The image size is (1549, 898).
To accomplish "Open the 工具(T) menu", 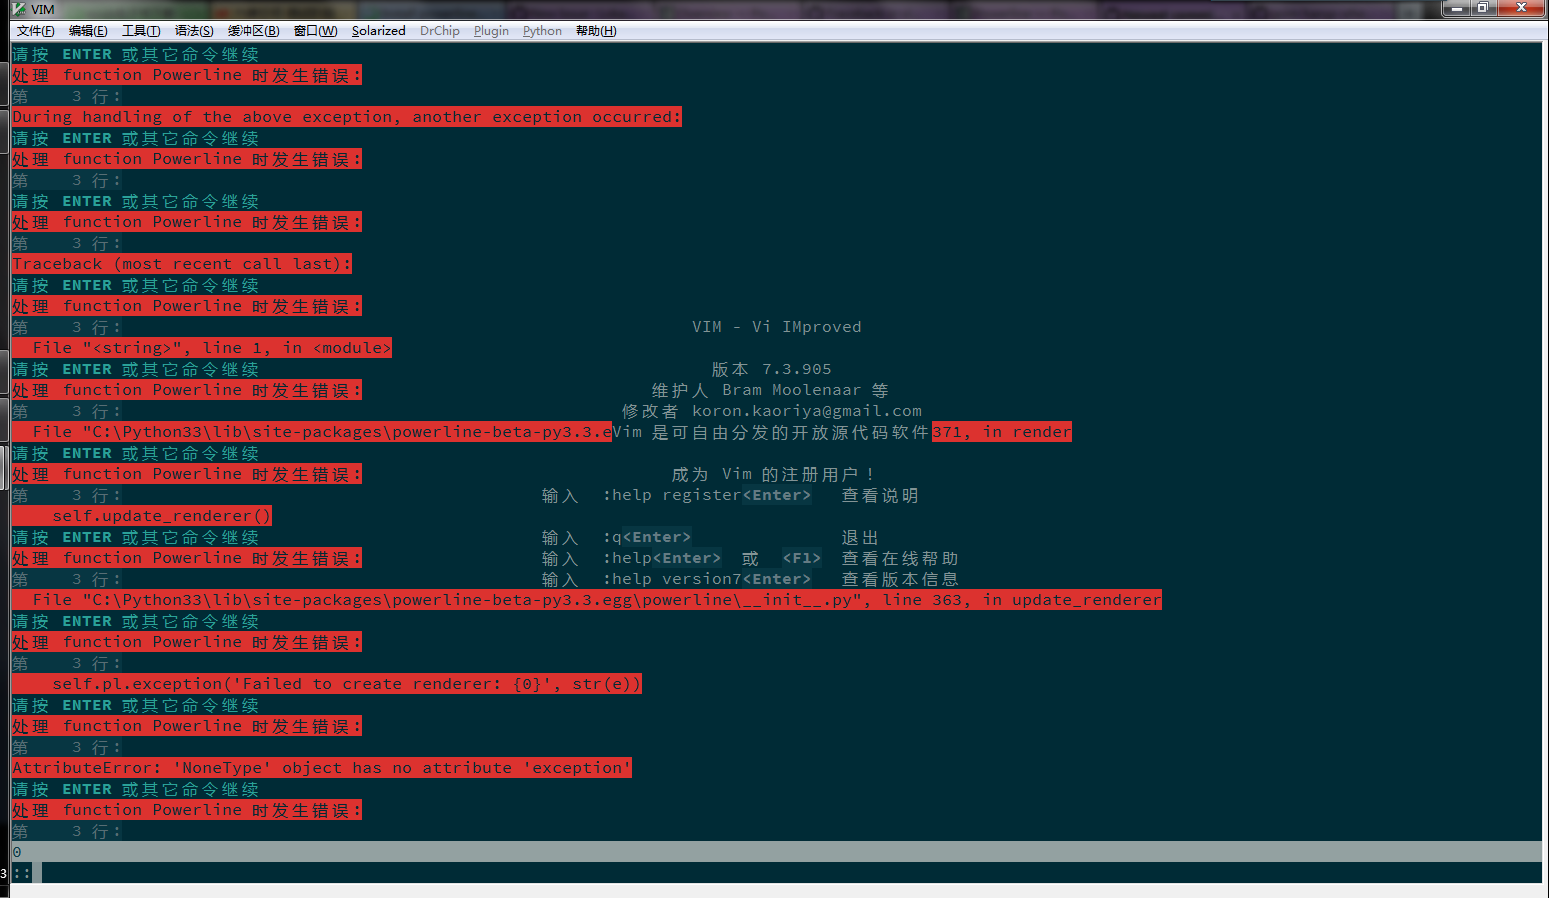I will pyautogui.click(x=141, y=31).
